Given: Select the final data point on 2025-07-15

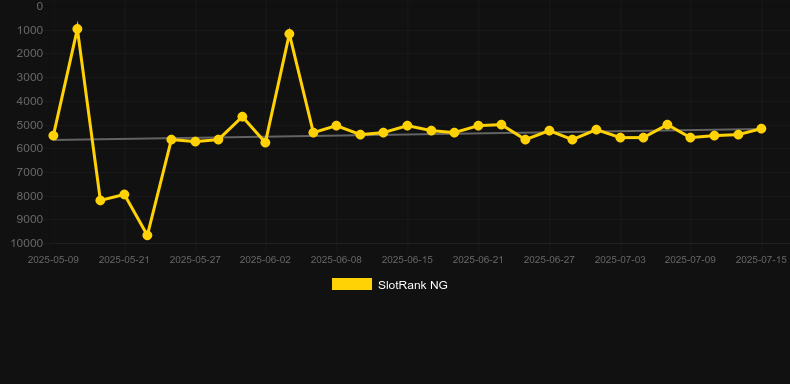Looking at the screenshot, I should 761,129.
